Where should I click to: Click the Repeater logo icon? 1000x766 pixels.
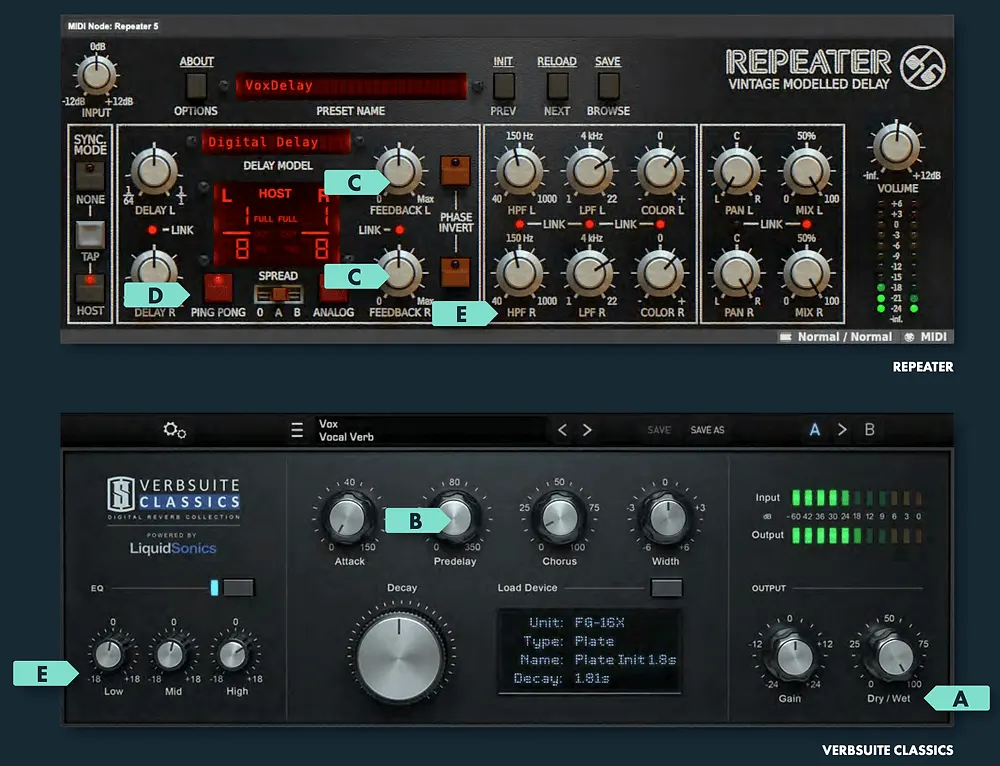pyautogui.click(x=922, y=67)
